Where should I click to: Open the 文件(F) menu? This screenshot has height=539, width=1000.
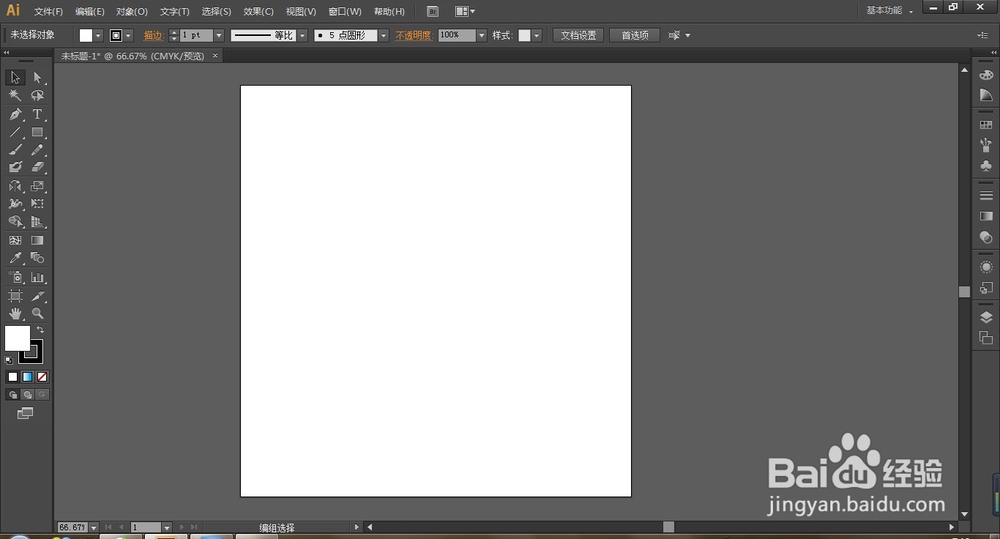point(48,11)
